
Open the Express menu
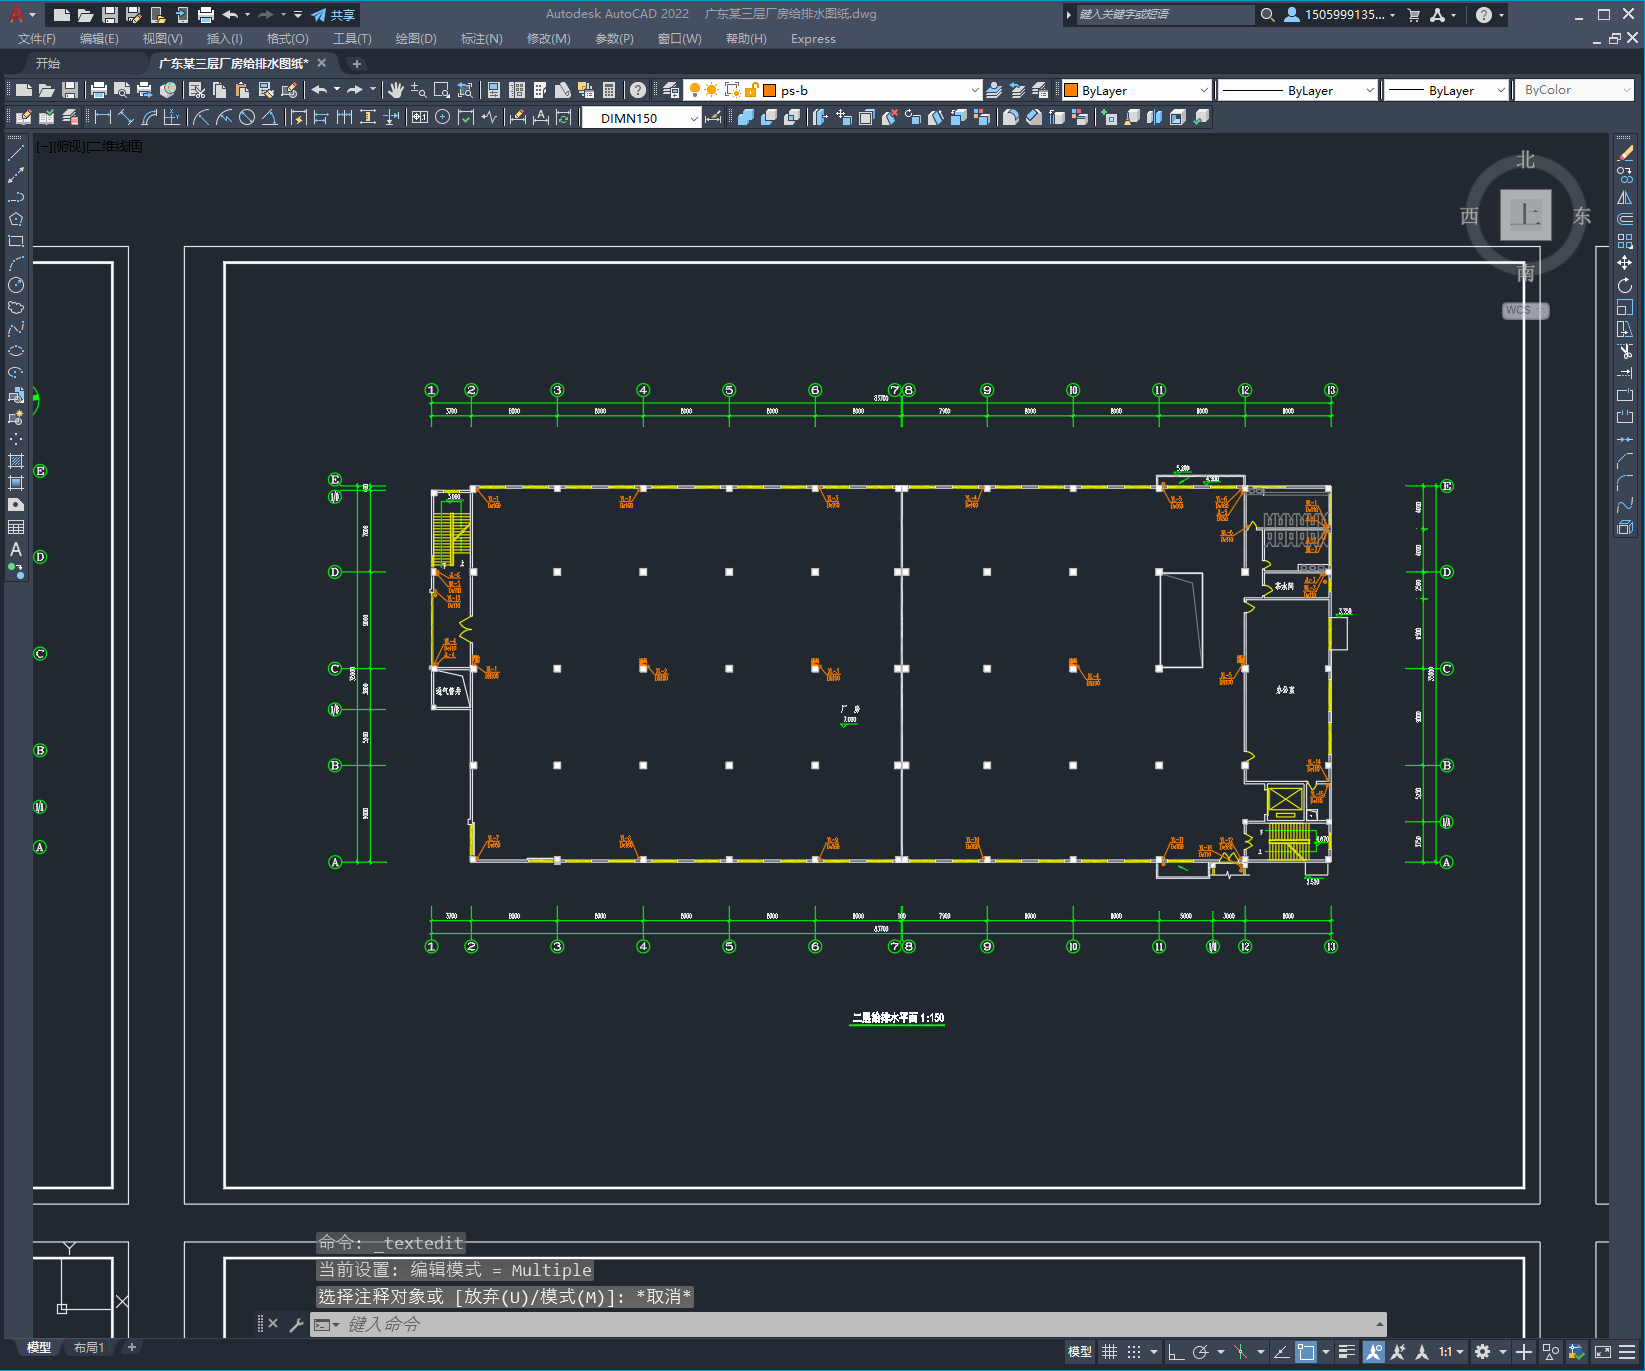[813, 38]
